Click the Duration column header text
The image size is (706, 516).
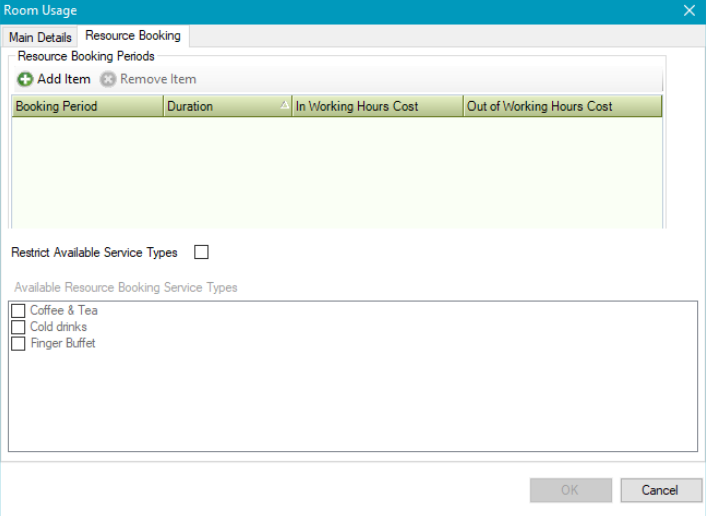pyautogui.click(x=190, y=106)
